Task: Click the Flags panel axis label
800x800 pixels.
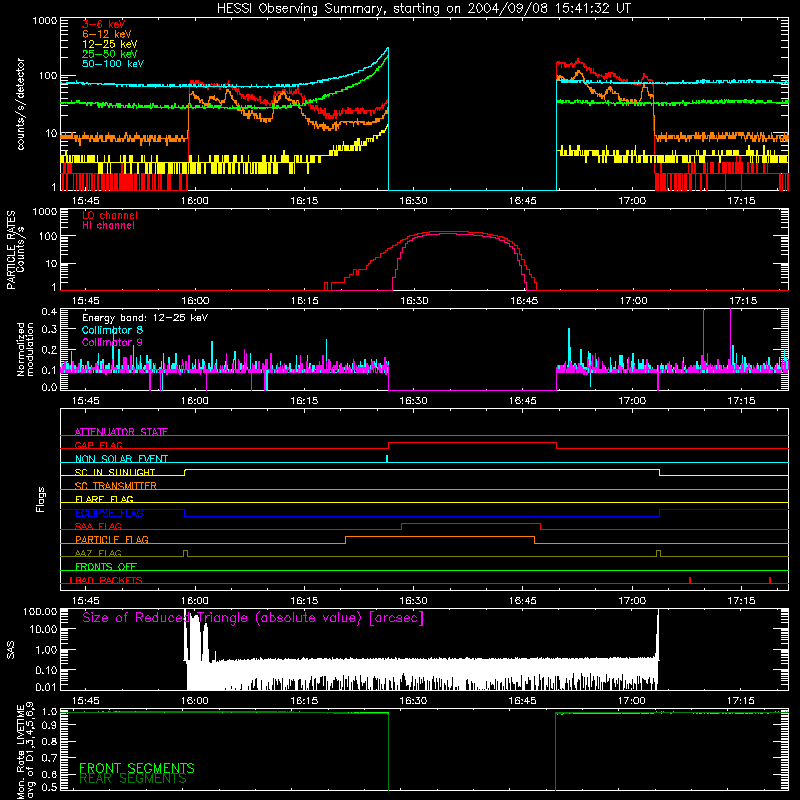Action: 41,499
